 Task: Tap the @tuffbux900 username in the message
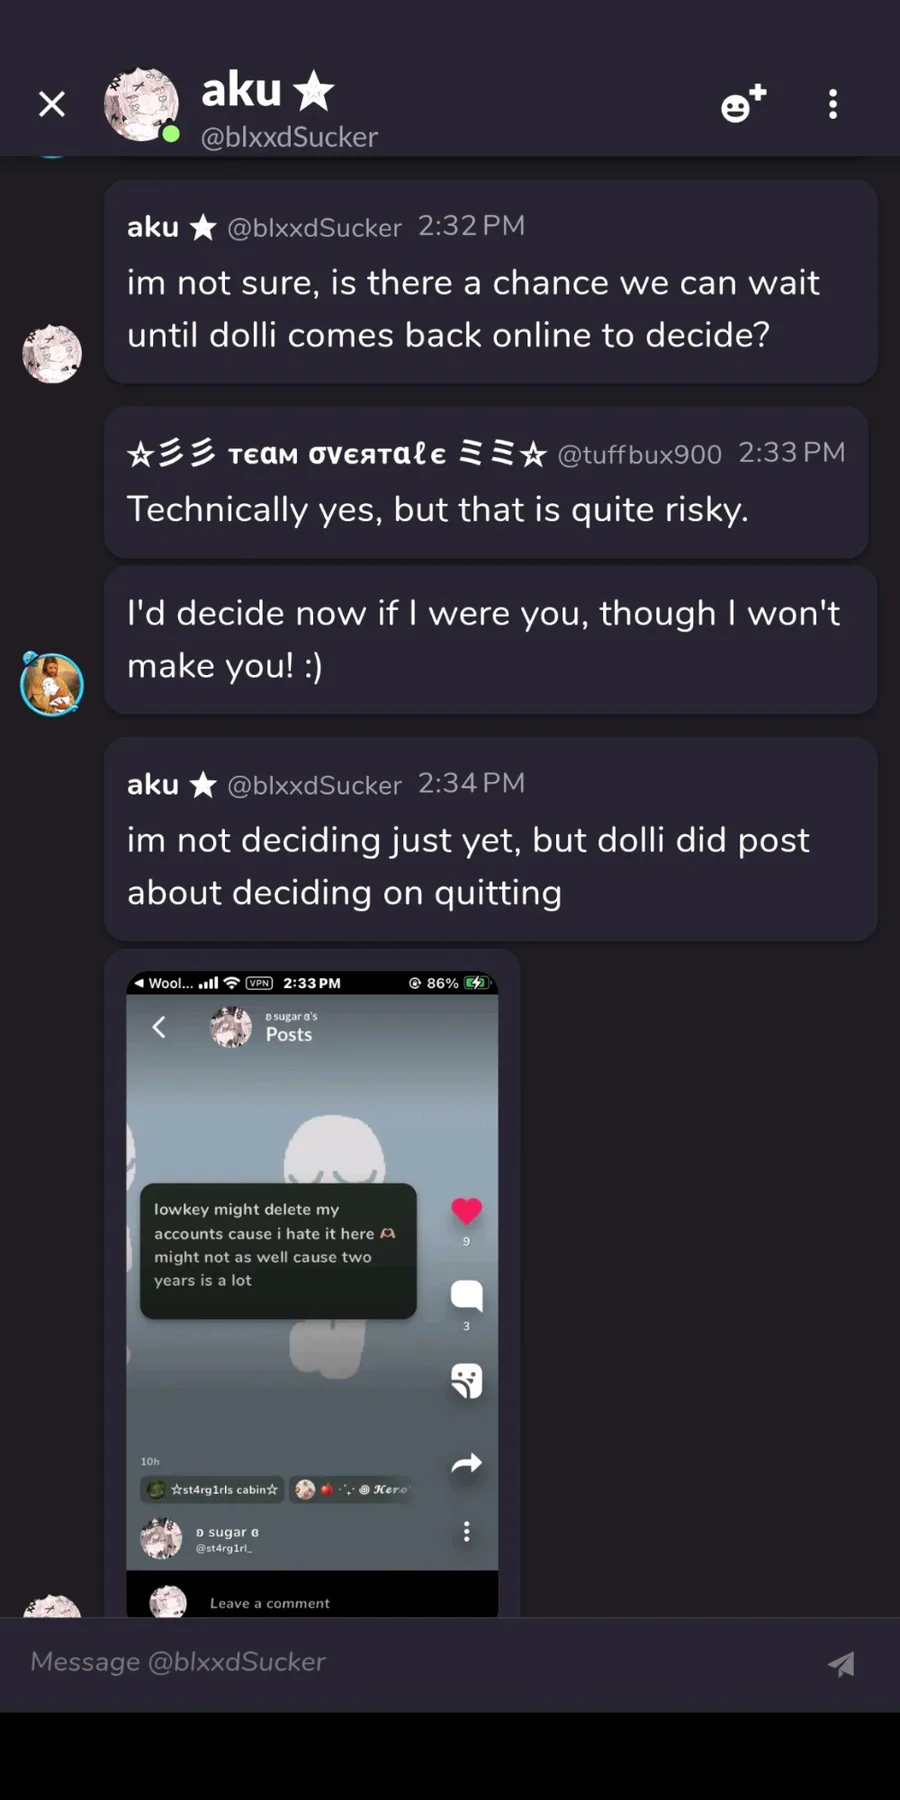(639, 455)
